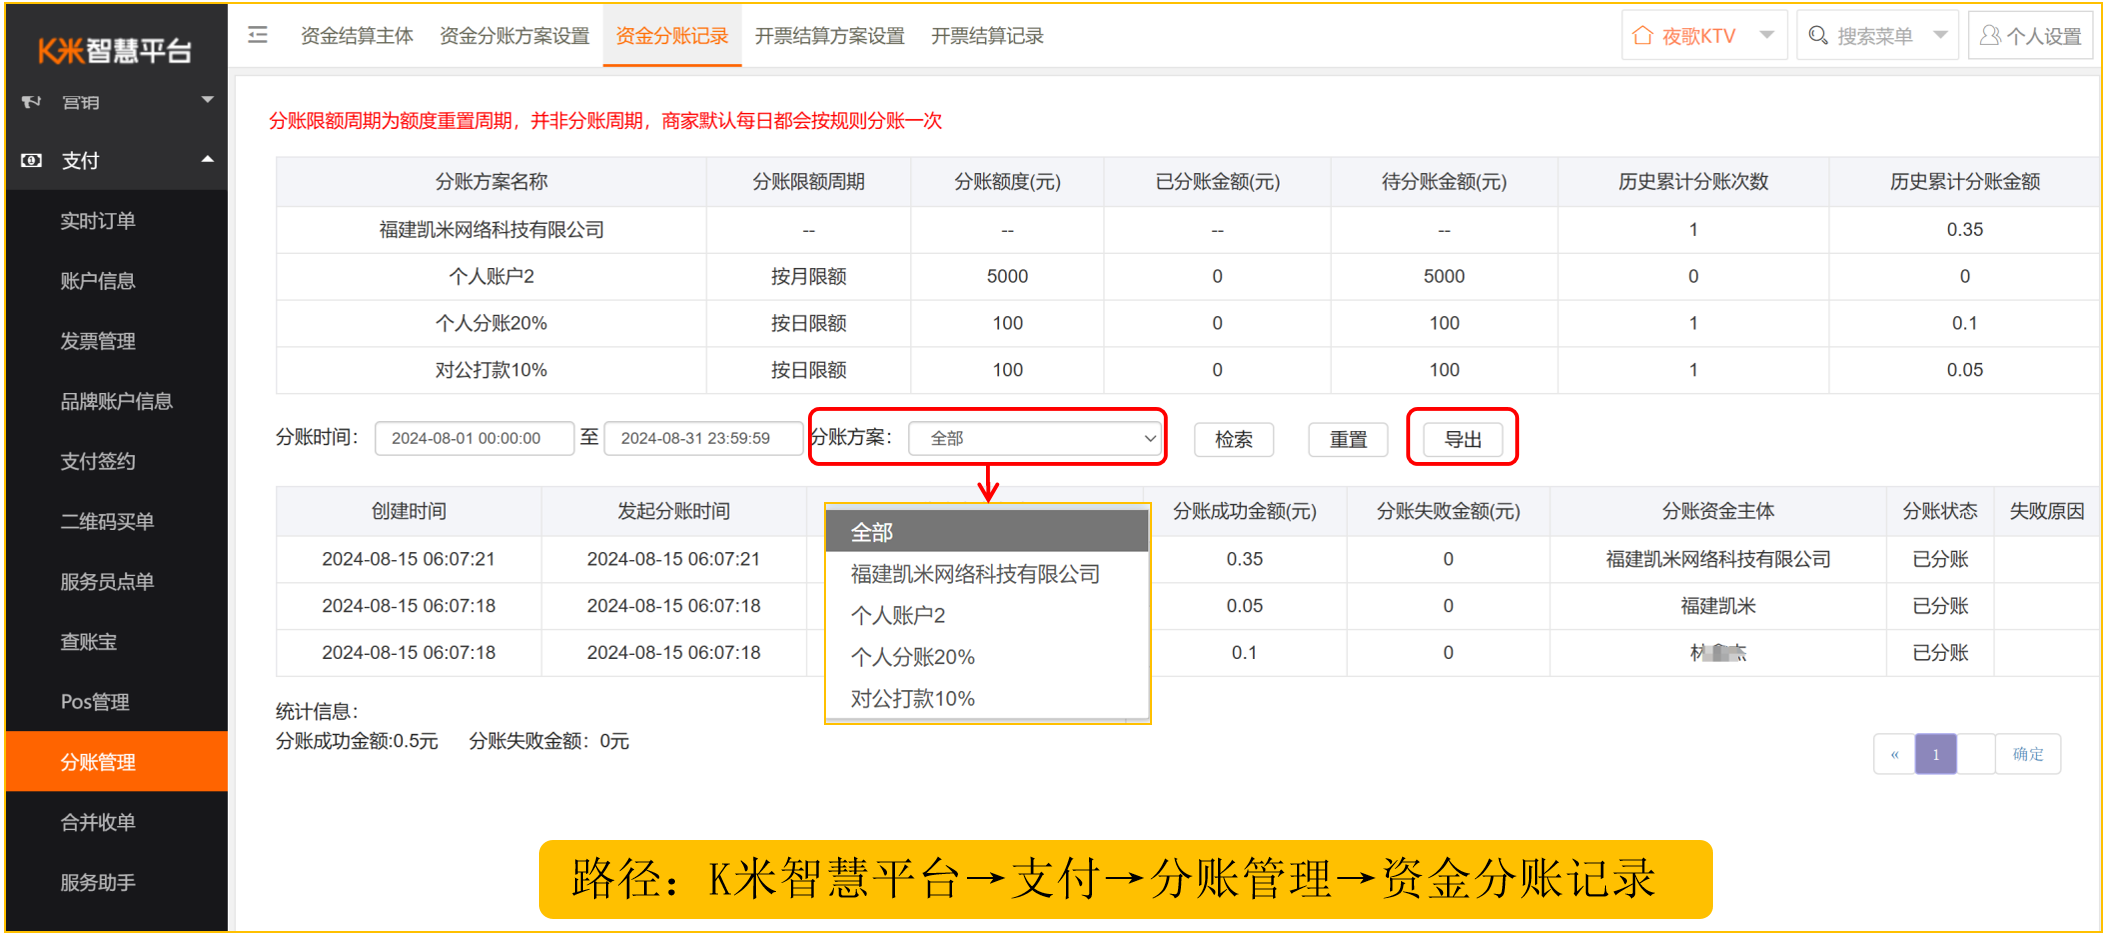
Task: Toggle the sidebar collapse hamburger icon
Action: 258,36
